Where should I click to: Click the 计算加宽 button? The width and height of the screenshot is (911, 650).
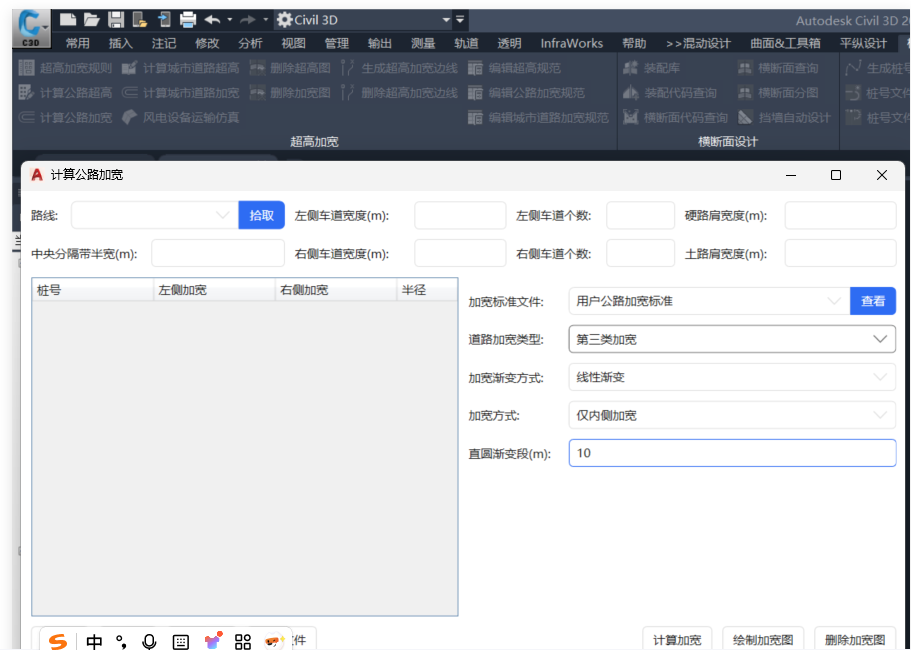(677, 639)
